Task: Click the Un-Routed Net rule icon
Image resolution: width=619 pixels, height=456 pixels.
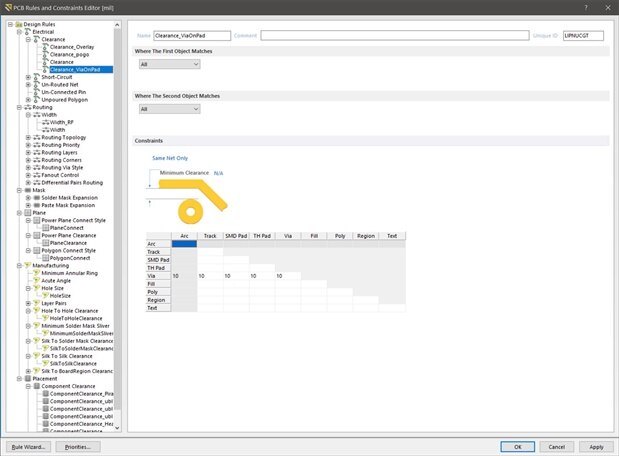Action: tap(37, 84)
